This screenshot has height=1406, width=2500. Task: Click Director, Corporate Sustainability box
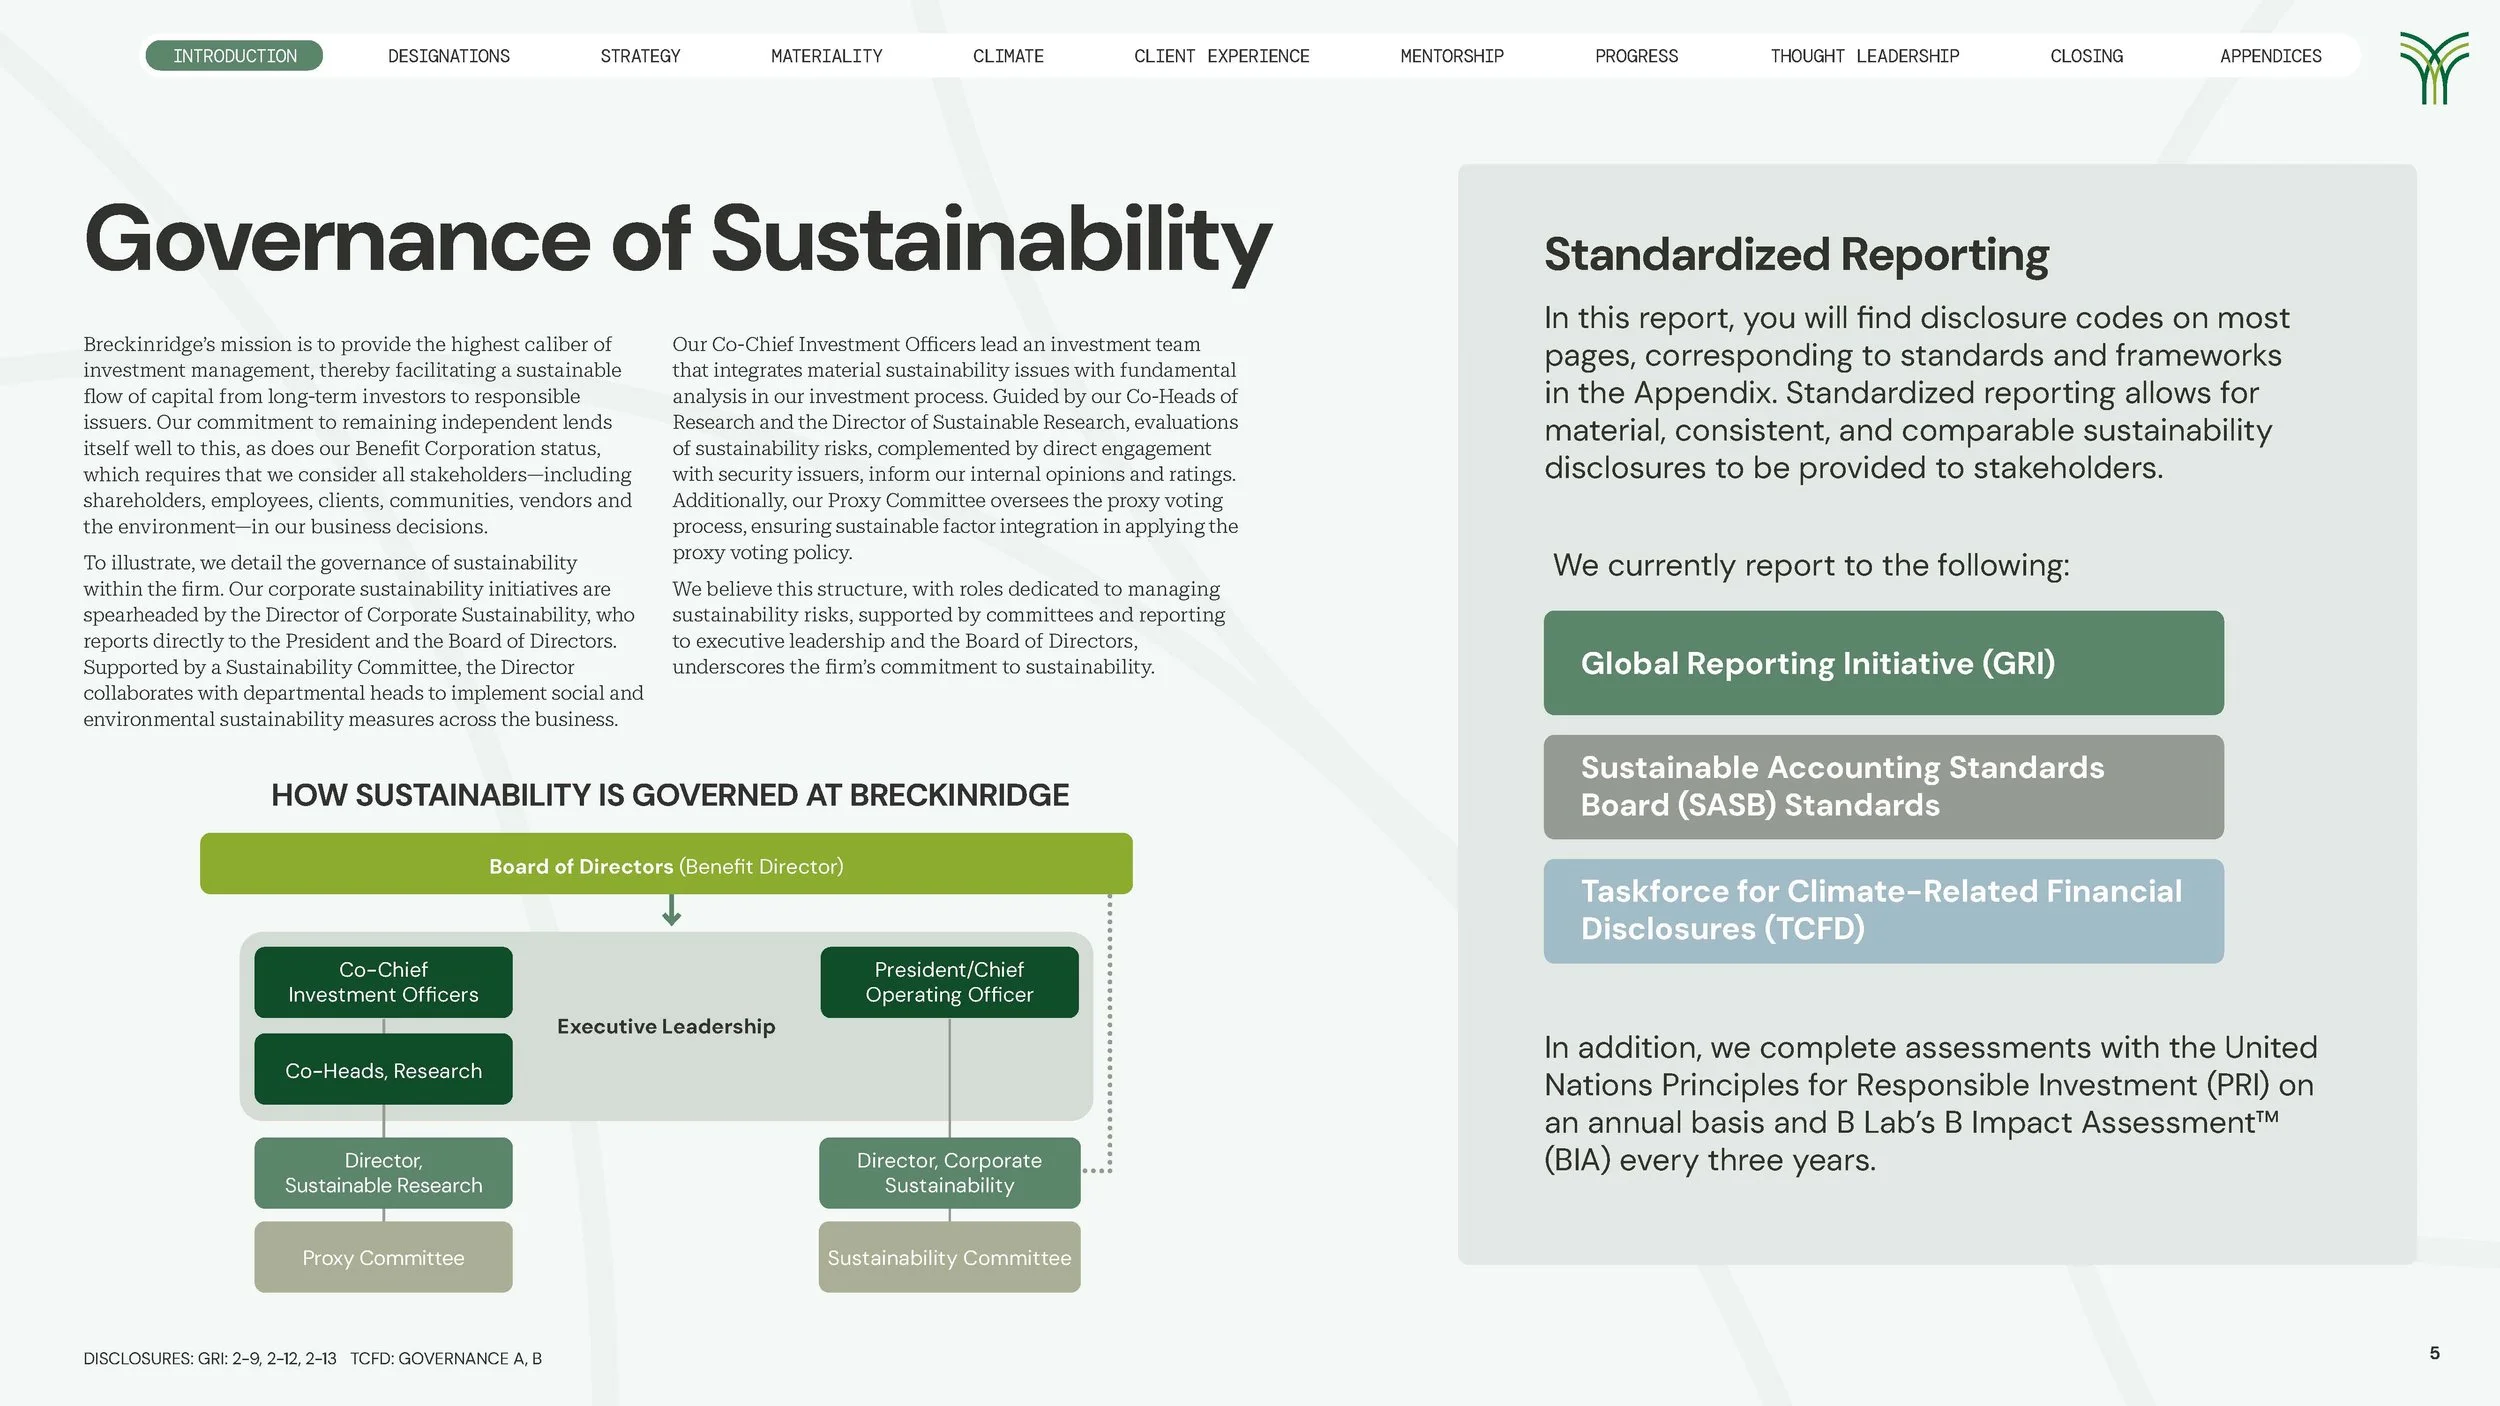click(949, 1173)
